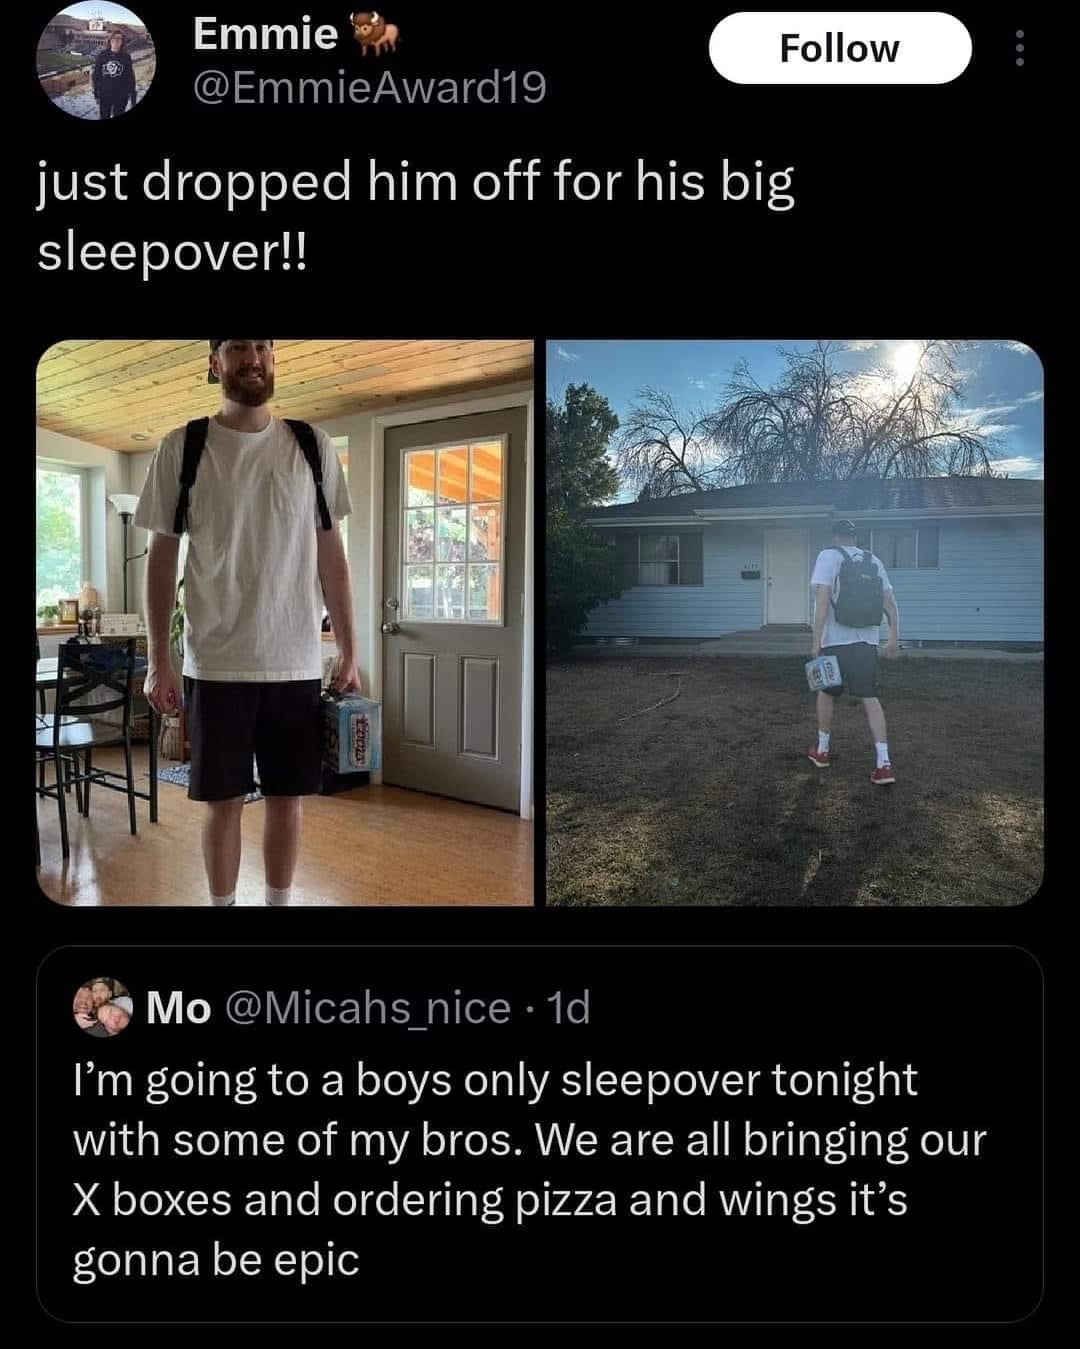
Task: Open the Mo display name in quote
Action: pos(178,1008)
